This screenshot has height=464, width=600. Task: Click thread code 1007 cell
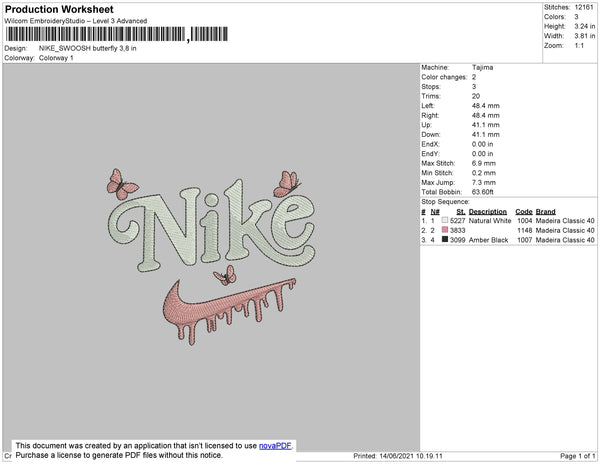(x=525, y=240)
